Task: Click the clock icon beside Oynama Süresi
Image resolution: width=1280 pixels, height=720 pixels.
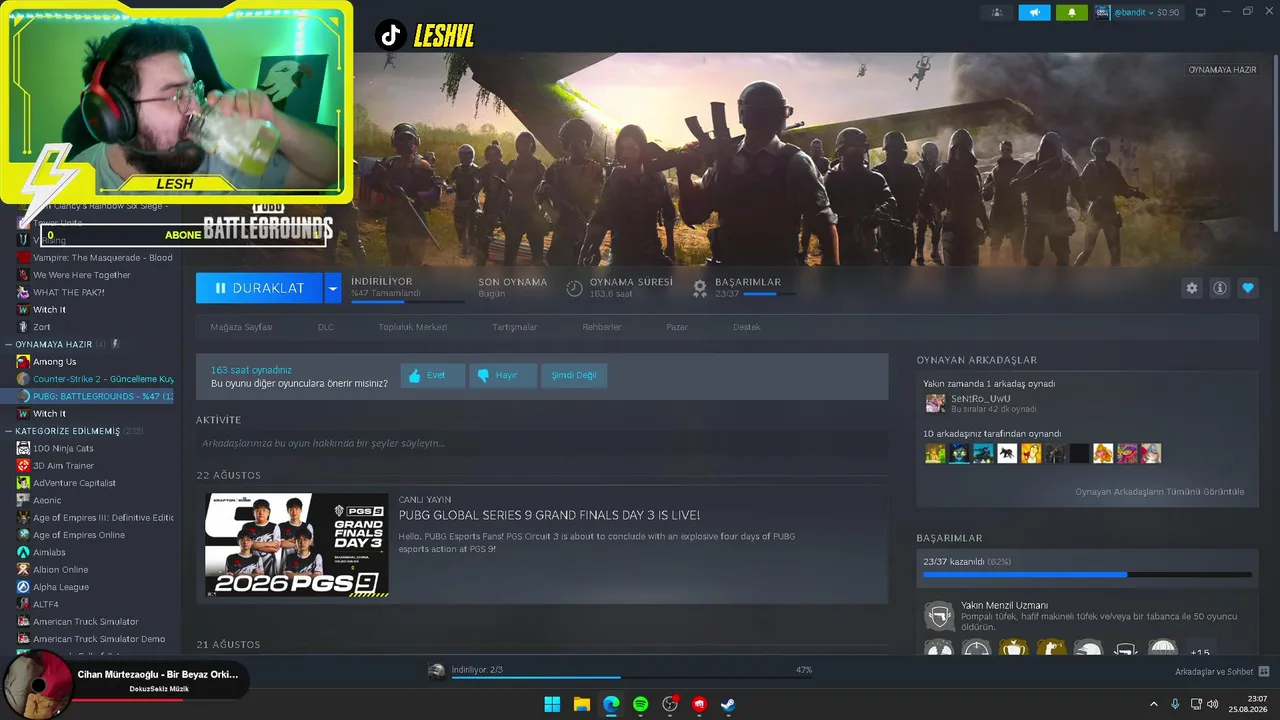Action: click(x=574, y=288)
